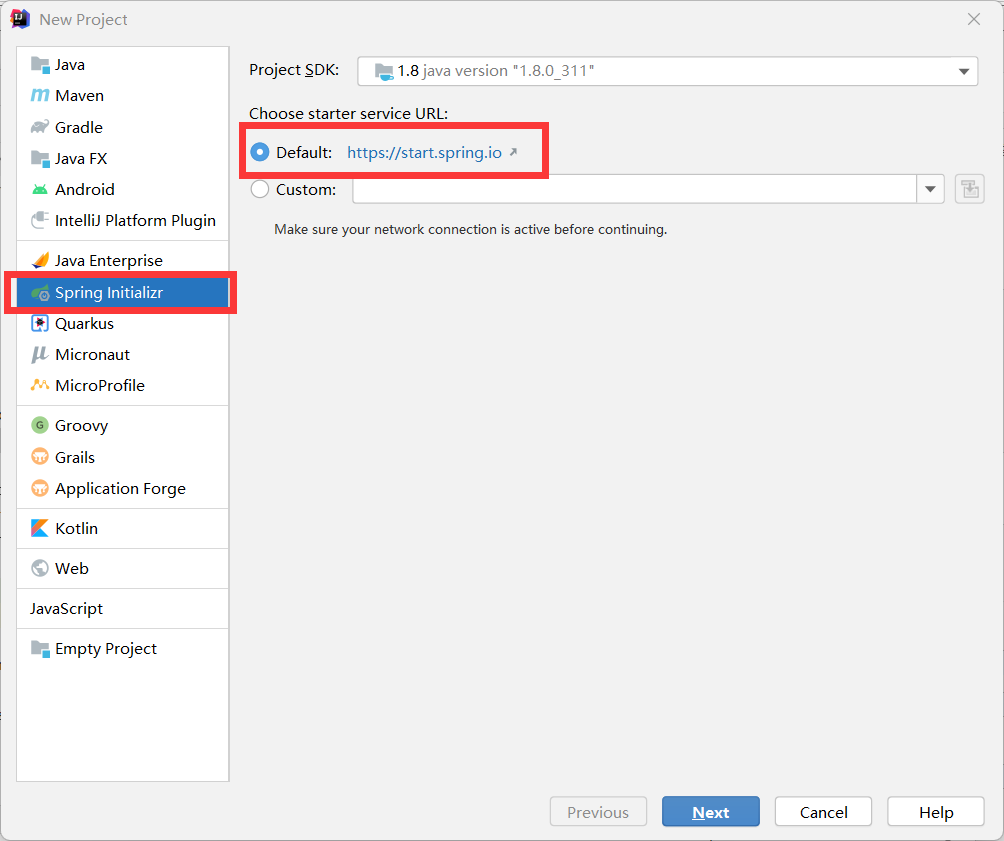The width and height of the screenshot is (1004, 841).
Task: Click the Application Forge icon
Action: pyautogui.click(x=40, y=488)
